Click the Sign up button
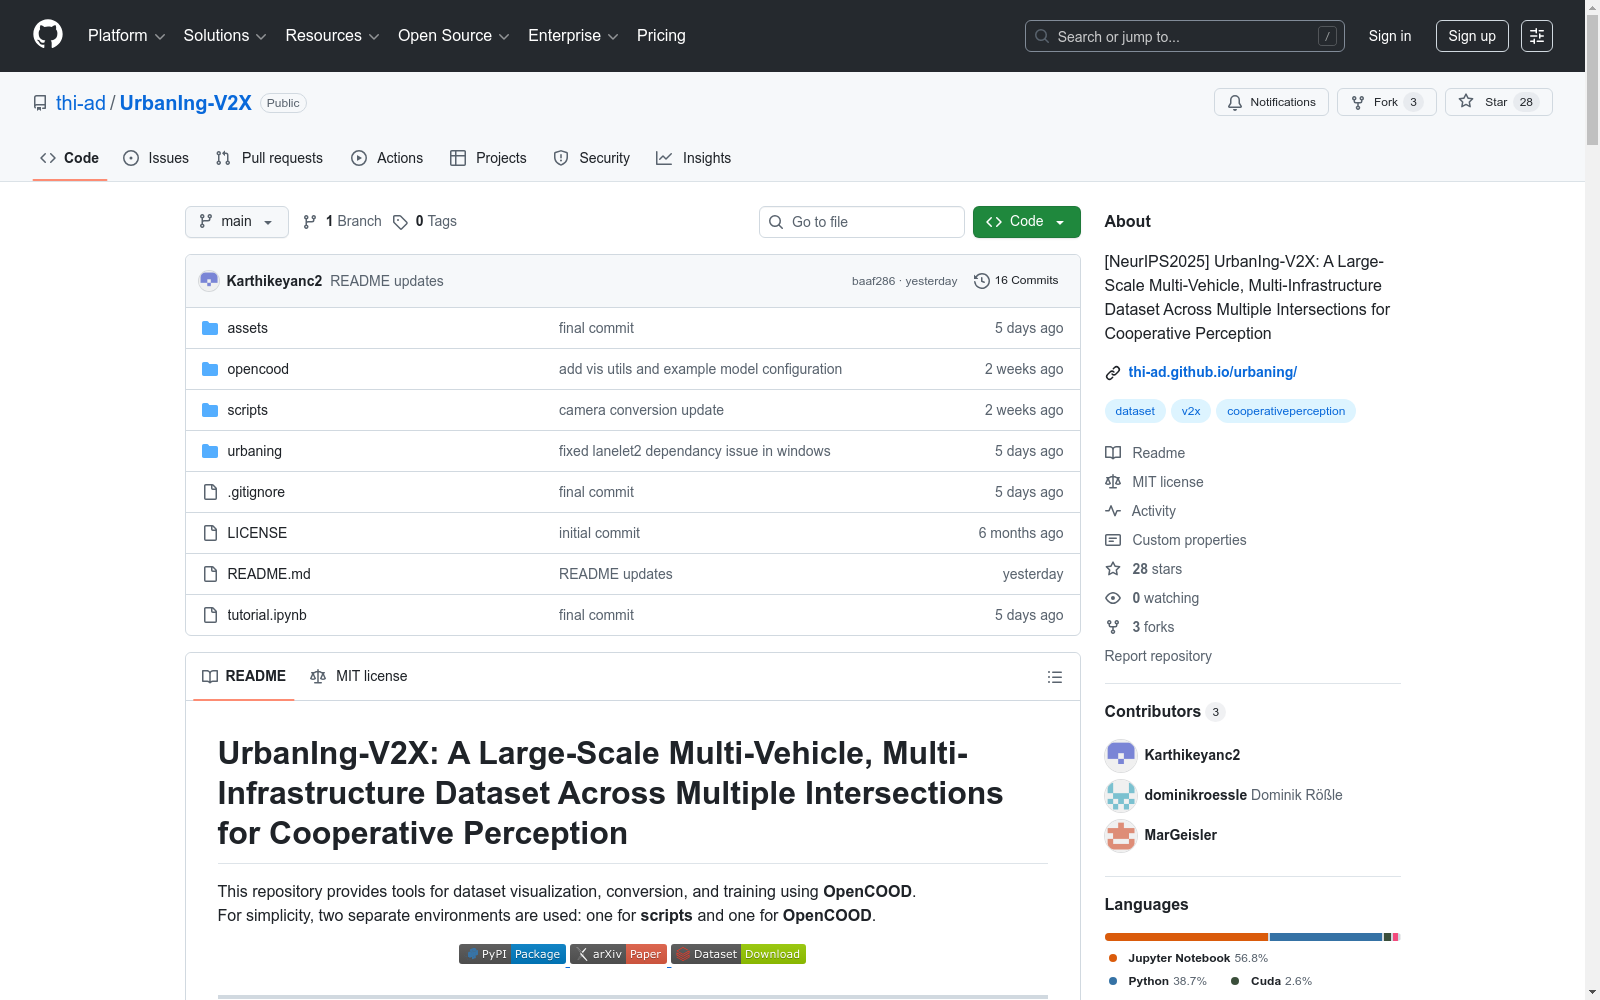Viewport: 1600px width, 1000px height. click(1472, 36)
